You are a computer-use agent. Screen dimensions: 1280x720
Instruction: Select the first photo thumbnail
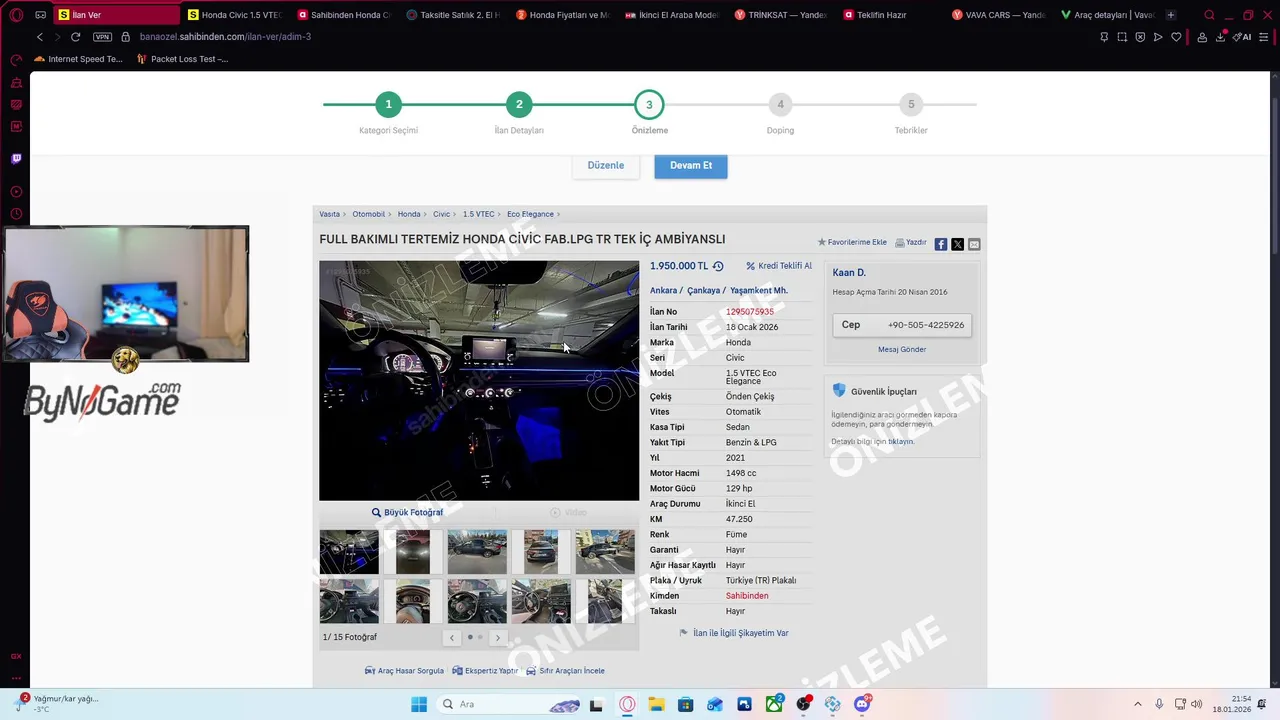pyautogui.click(x=349, y=552)
